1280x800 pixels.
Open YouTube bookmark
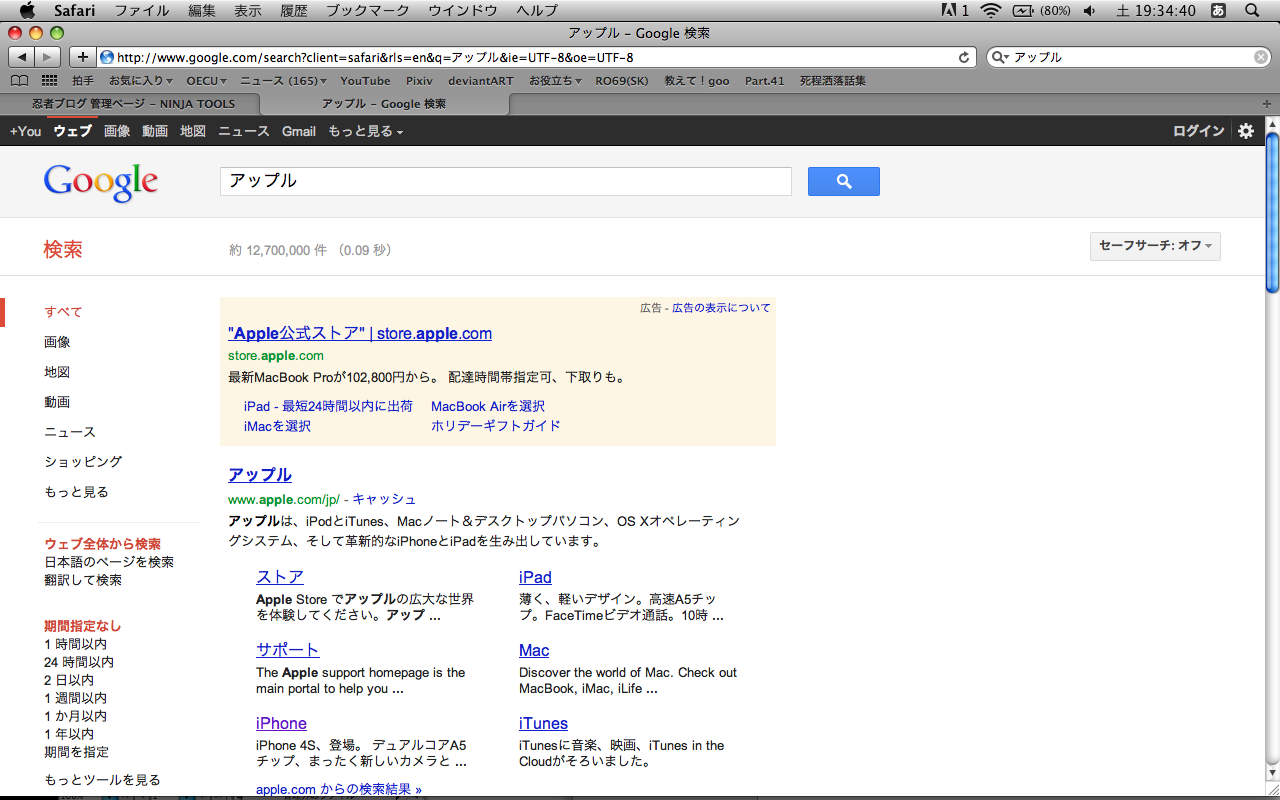click(365, 81)
